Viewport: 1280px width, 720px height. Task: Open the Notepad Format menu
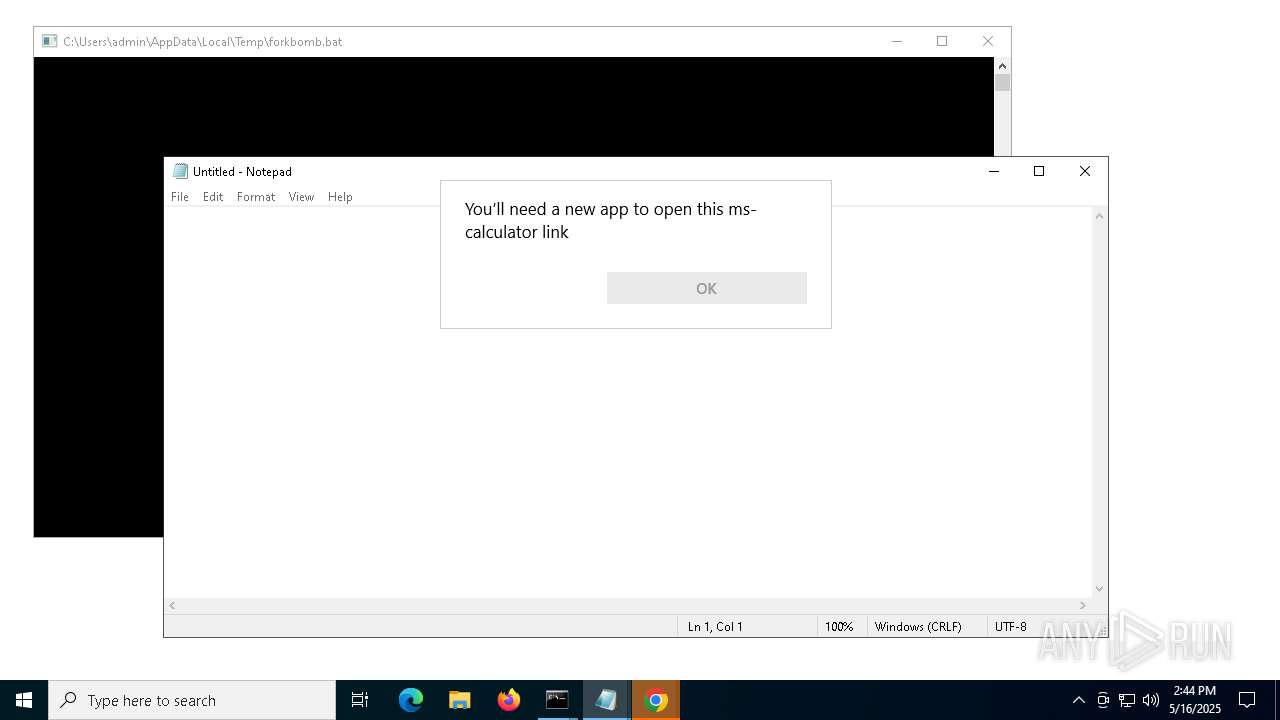tap(256, 197)
